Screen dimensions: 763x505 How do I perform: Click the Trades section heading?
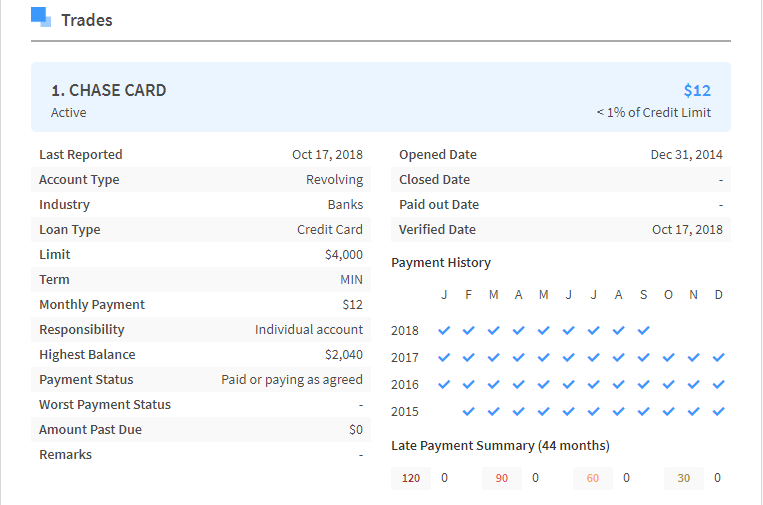click(87, 20)
